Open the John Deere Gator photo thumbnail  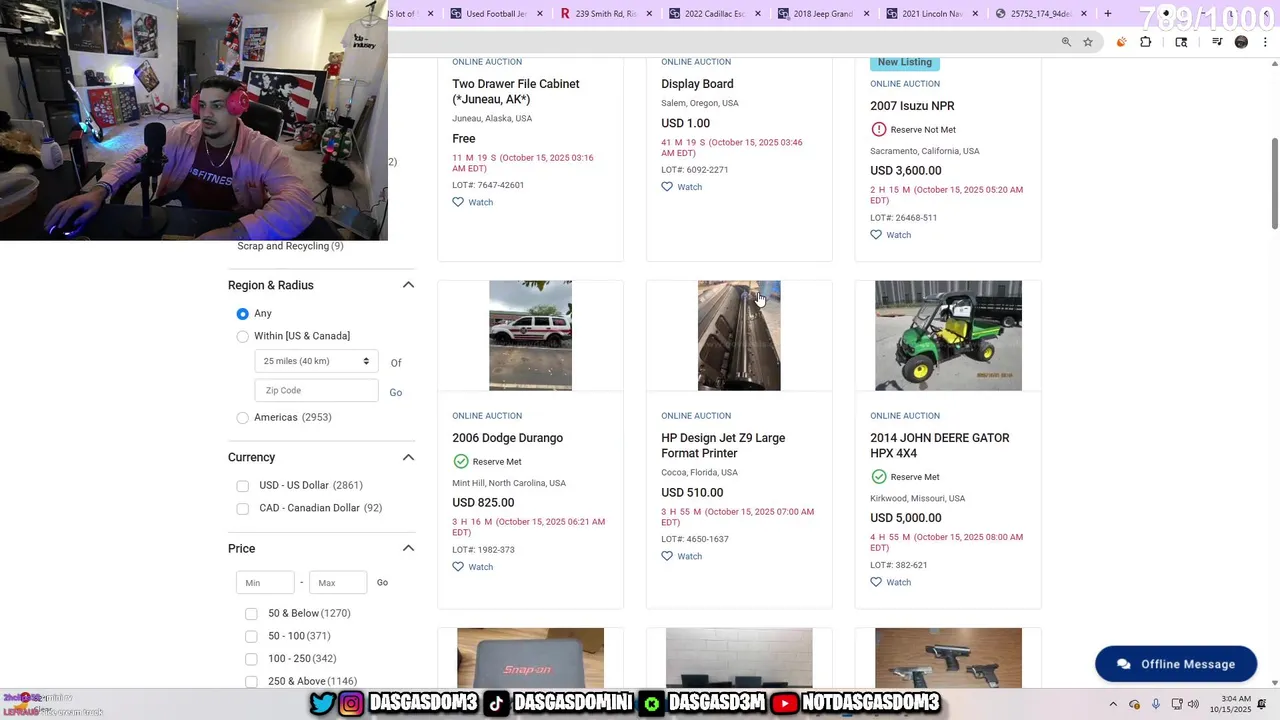(948, 335)
